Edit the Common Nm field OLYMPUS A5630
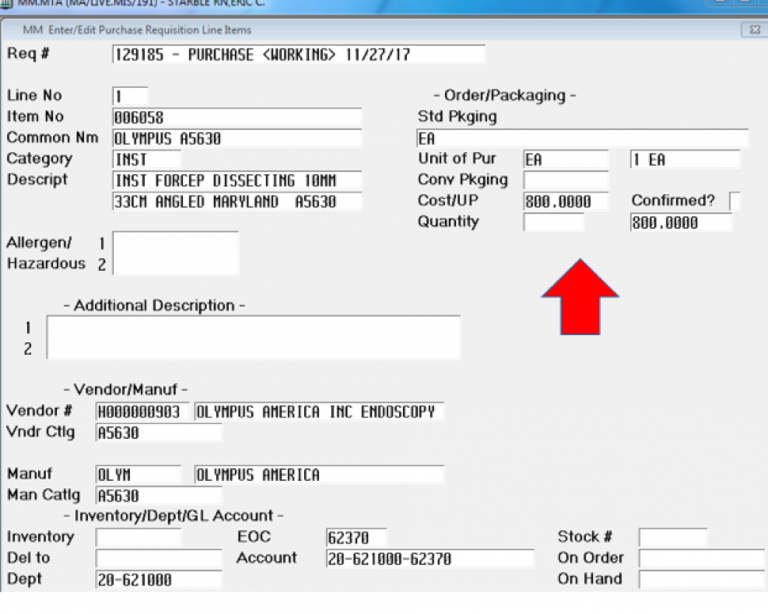 (x=237, y=139)
